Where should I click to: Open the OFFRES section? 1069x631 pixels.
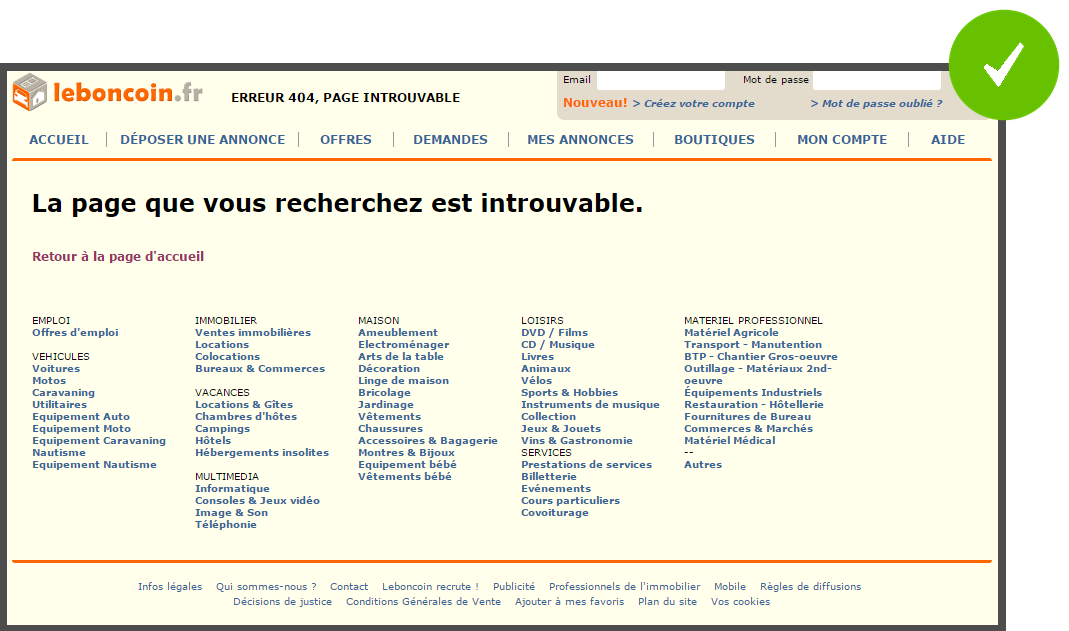(345, 140)
